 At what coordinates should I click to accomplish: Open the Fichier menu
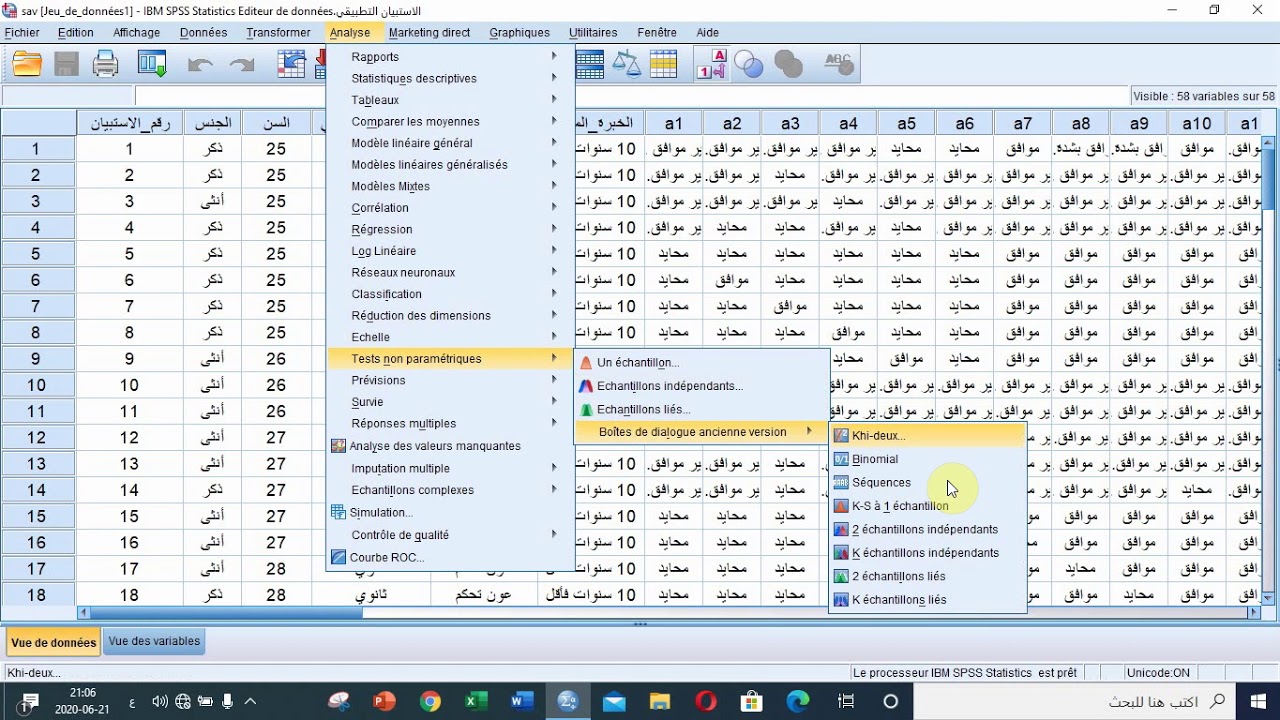(23, 33)
